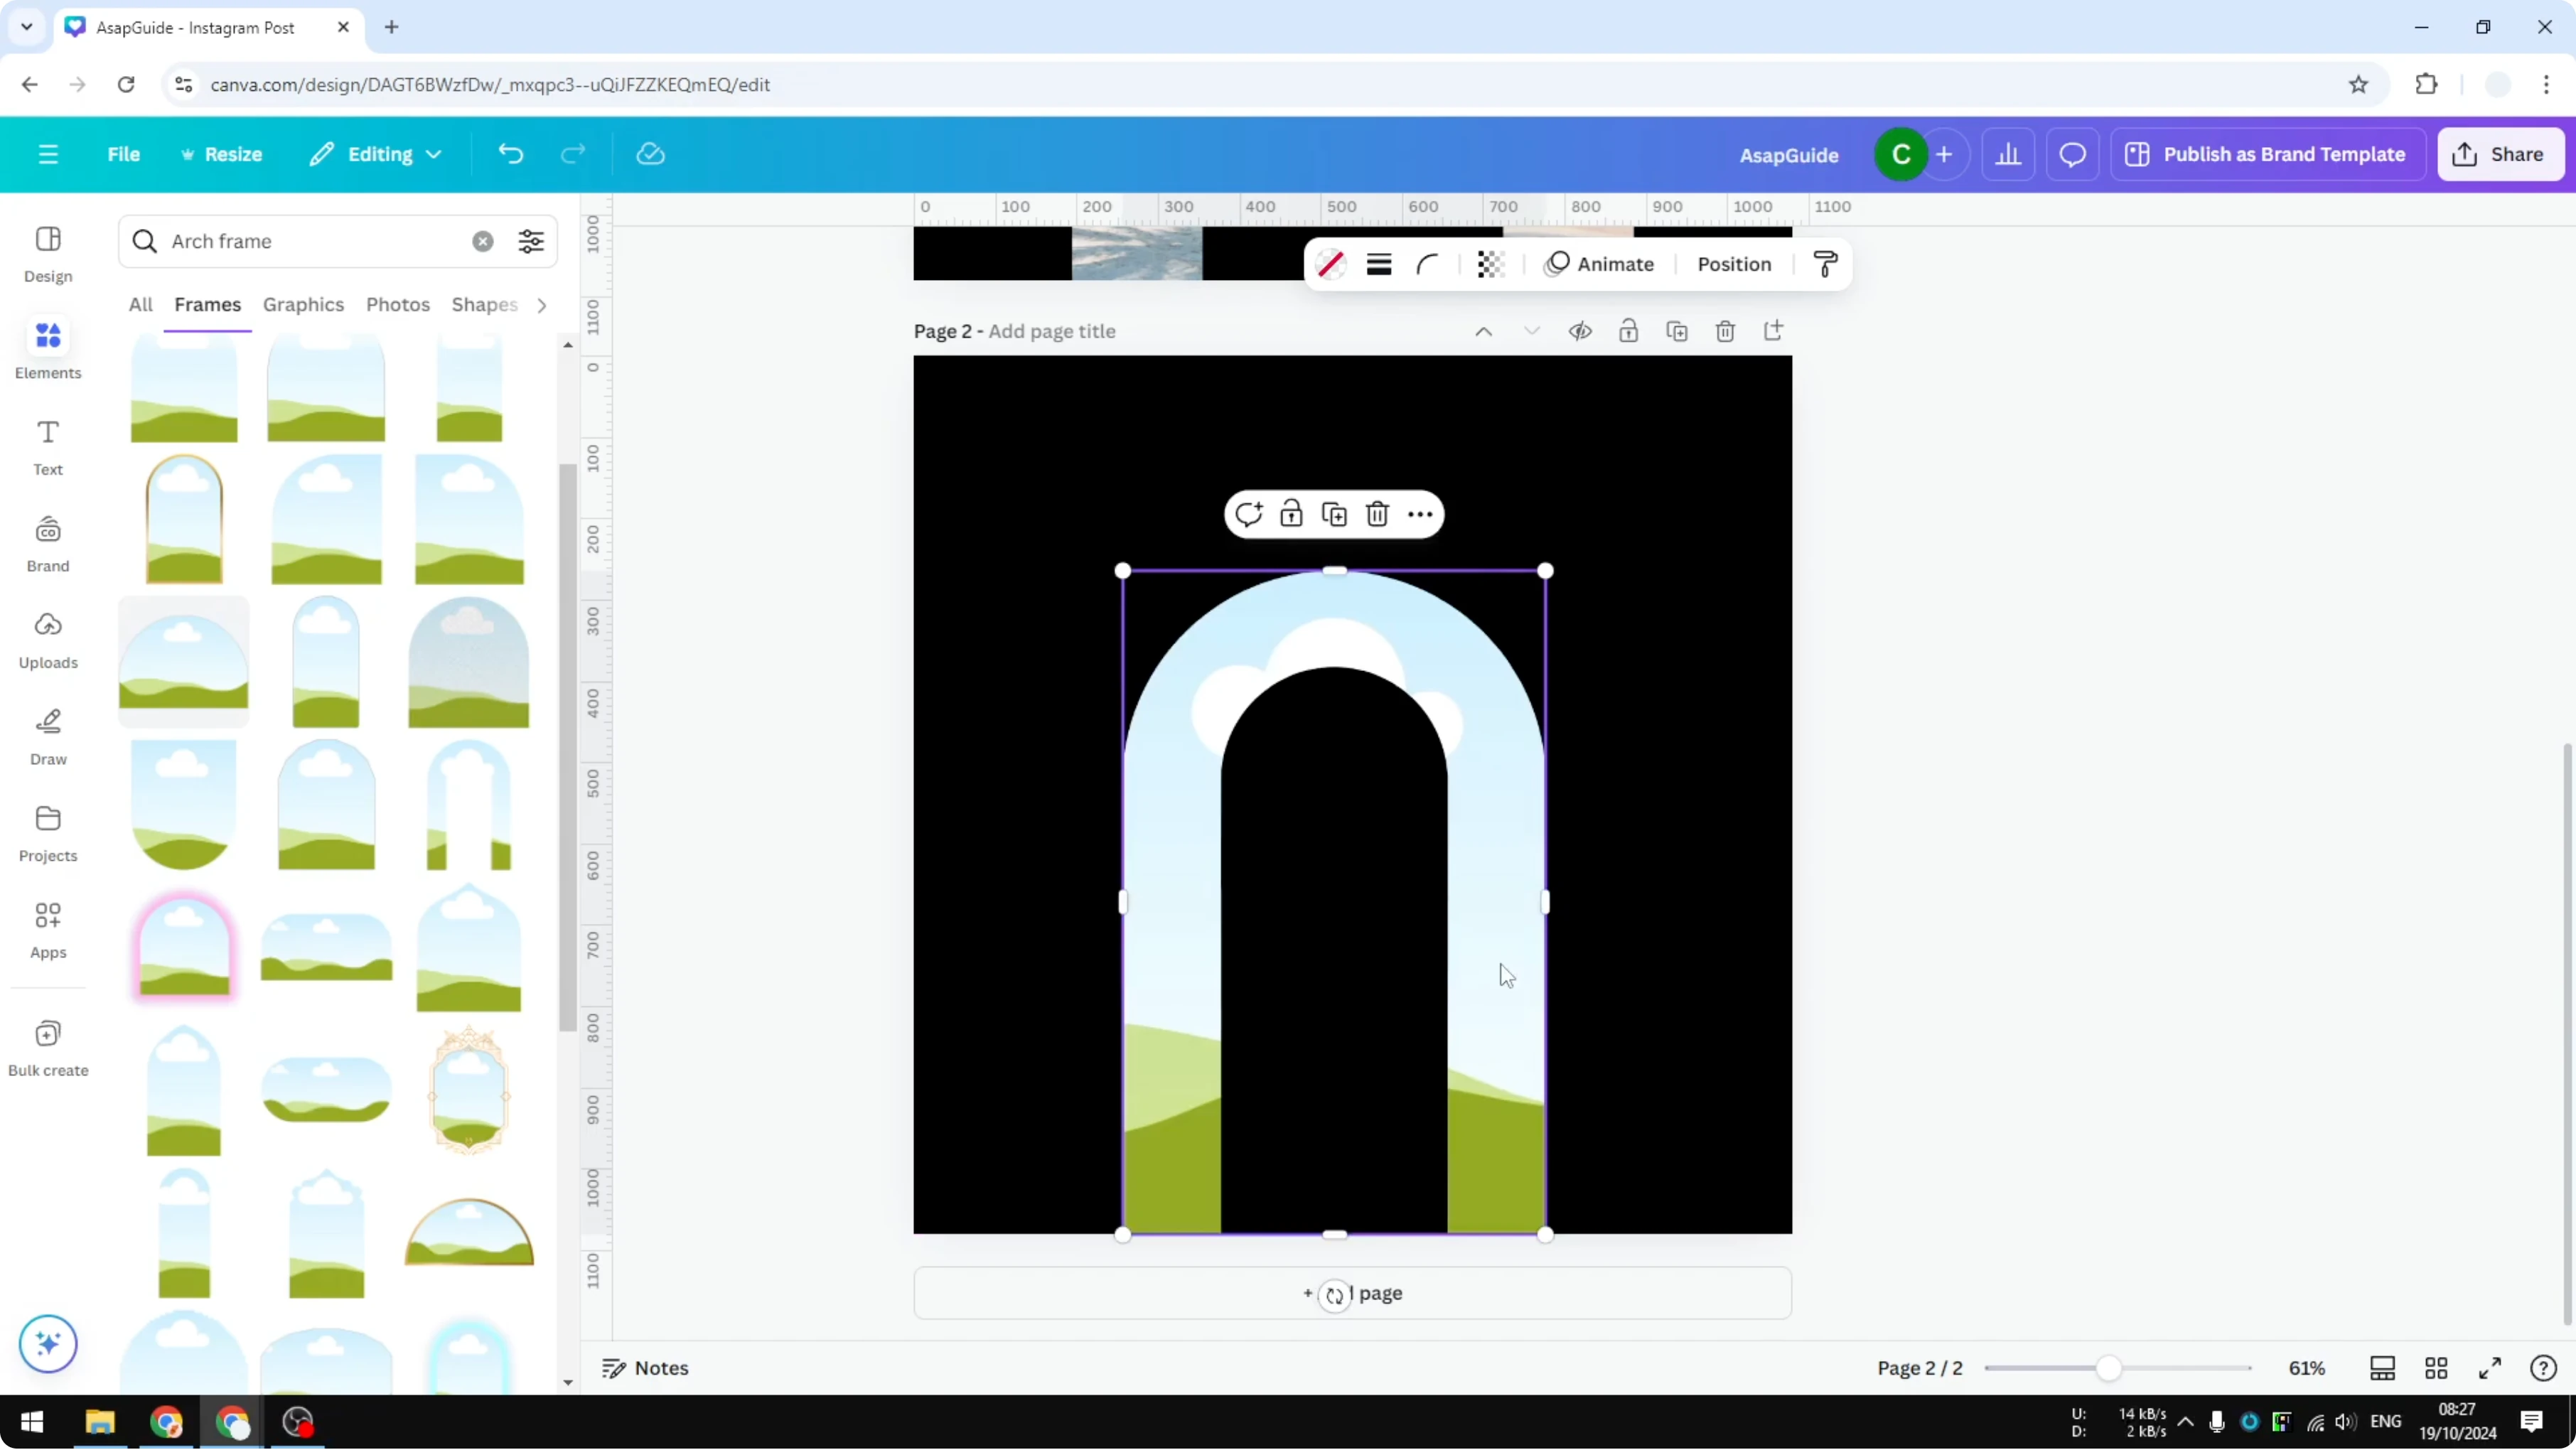2576x1450 pixels.
Task: Hide page 2 using the eye icon
Action: point(1580,330)
